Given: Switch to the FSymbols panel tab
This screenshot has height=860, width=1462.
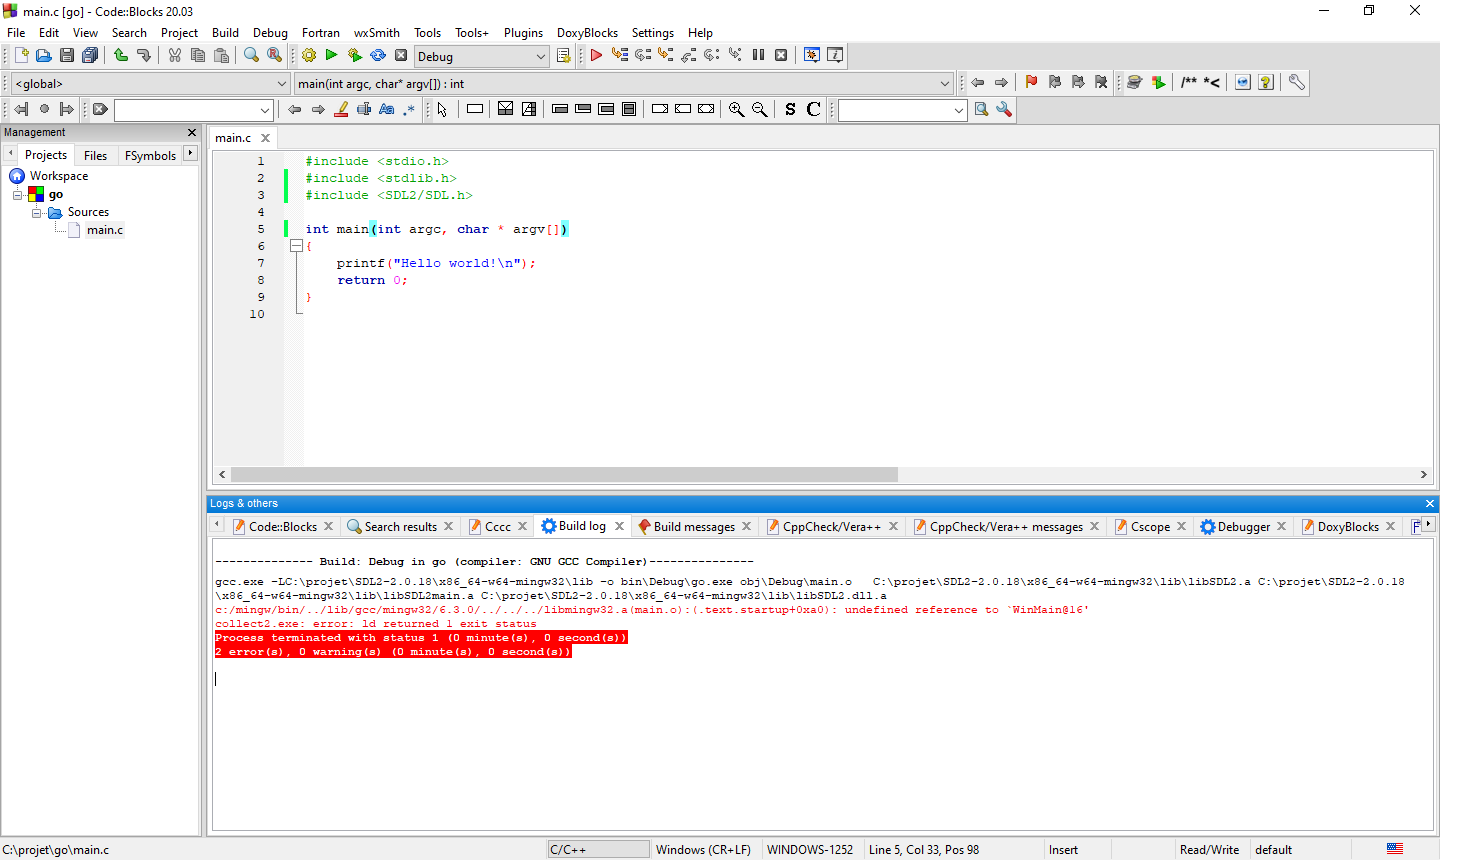Looking at the screenshot, I should point(149,155).
